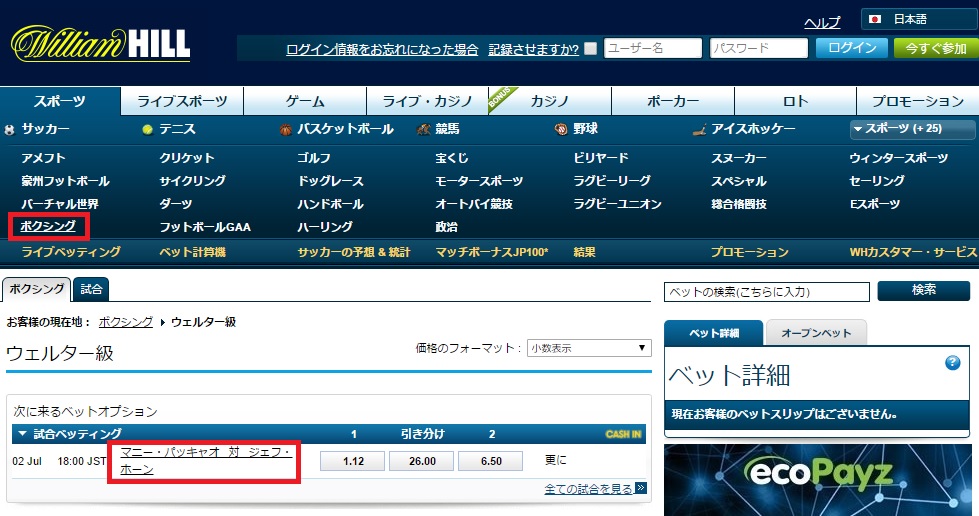Click the 全ての試合を見る link
This screenshot has width=979, height=516.
click(589, 489)
